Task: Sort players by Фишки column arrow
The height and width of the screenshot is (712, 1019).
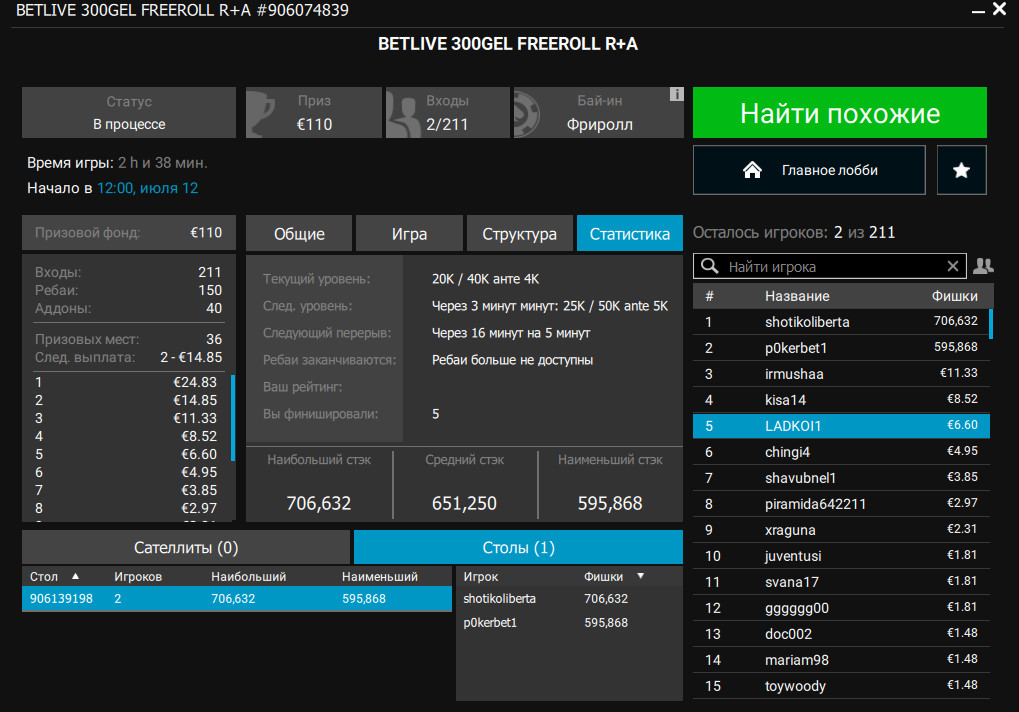Action: [x=640, y=577]
